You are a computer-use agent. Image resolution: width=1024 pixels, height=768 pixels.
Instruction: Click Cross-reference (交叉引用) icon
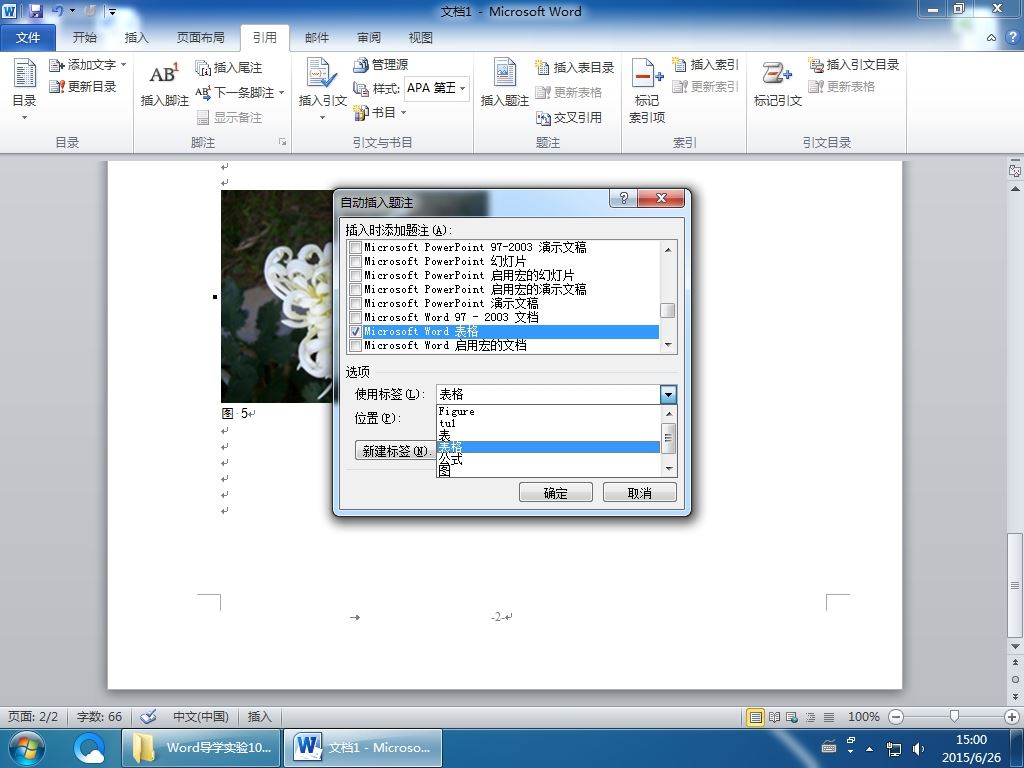point(543,118)
